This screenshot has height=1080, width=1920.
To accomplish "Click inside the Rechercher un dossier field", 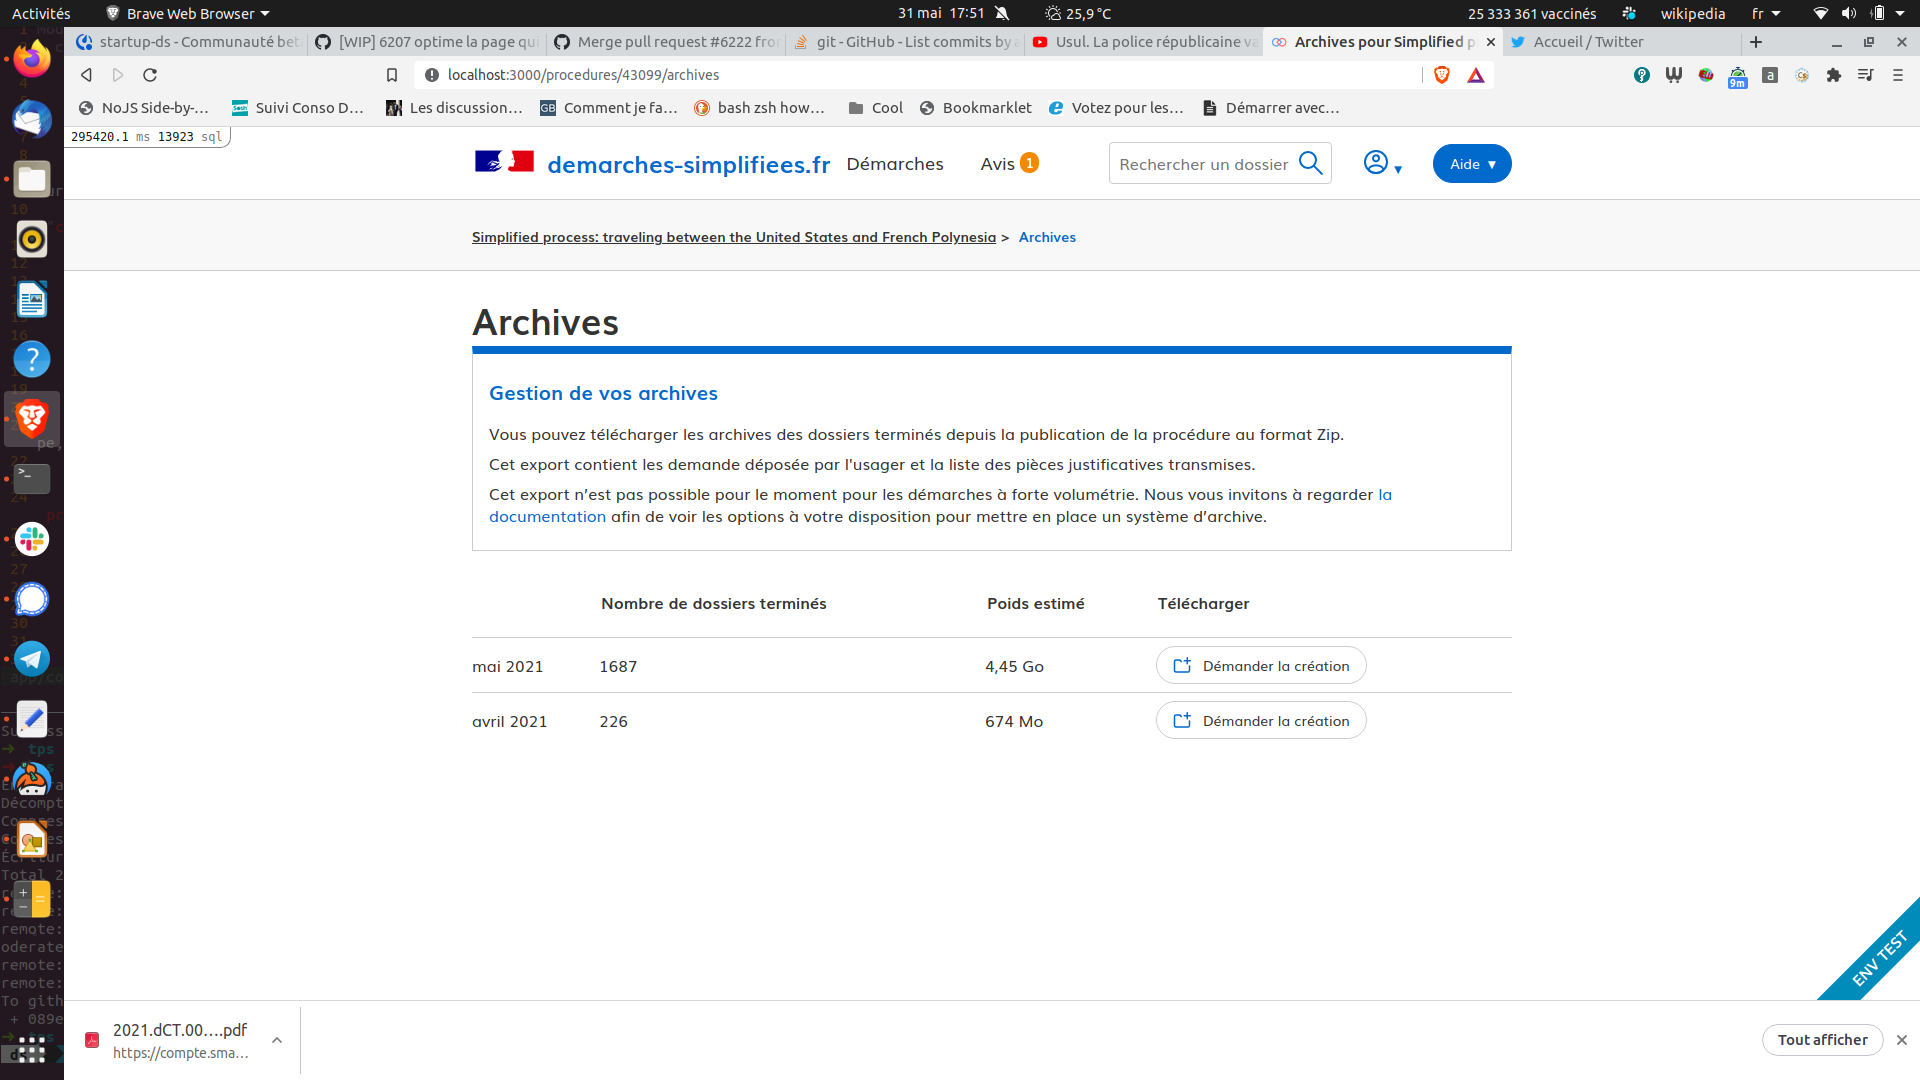I will (1200, 163).
